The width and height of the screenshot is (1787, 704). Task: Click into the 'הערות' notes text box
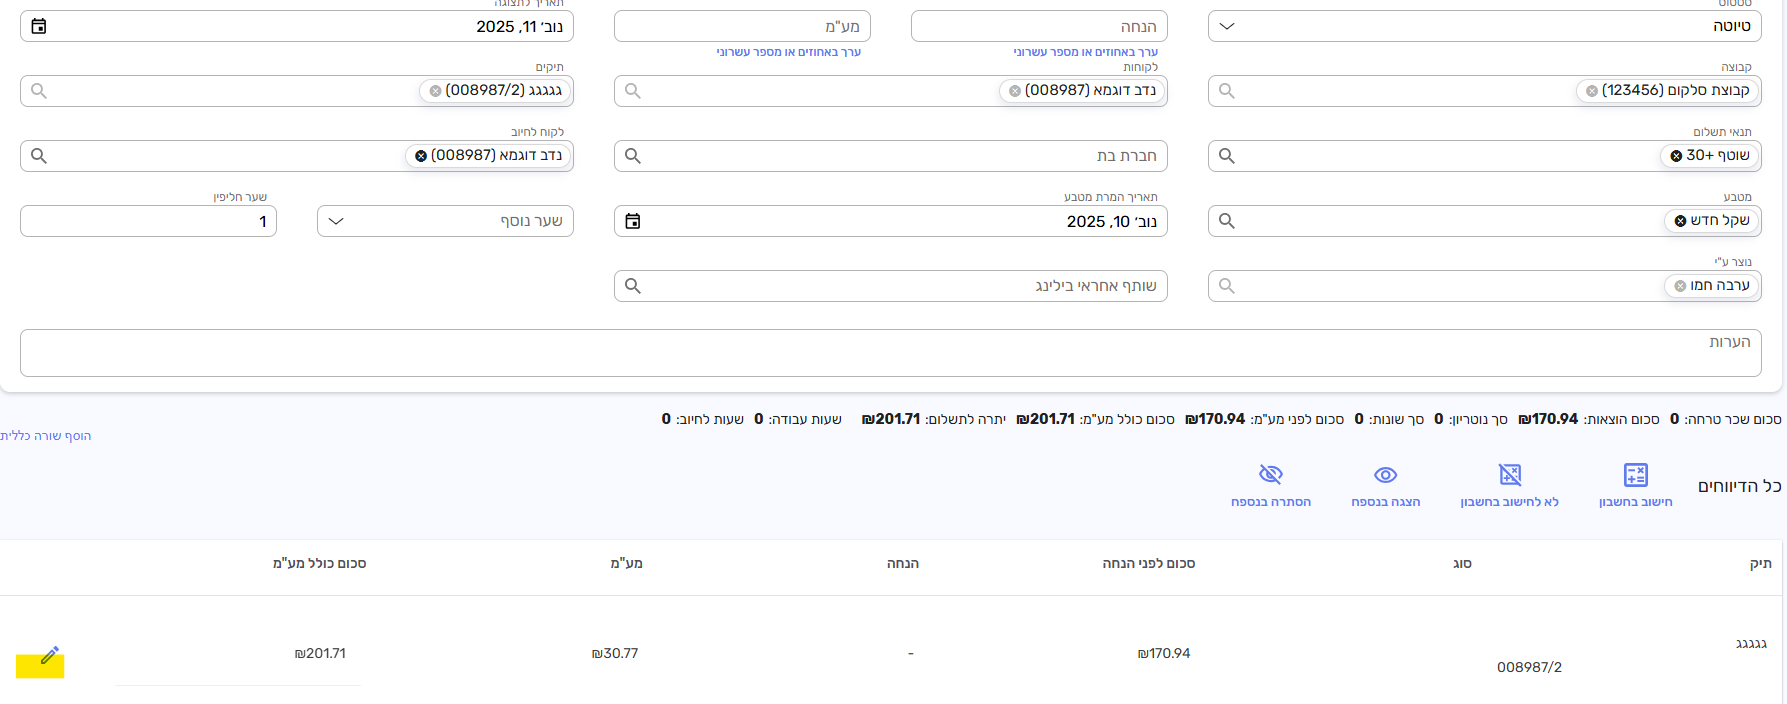(890, 354)
